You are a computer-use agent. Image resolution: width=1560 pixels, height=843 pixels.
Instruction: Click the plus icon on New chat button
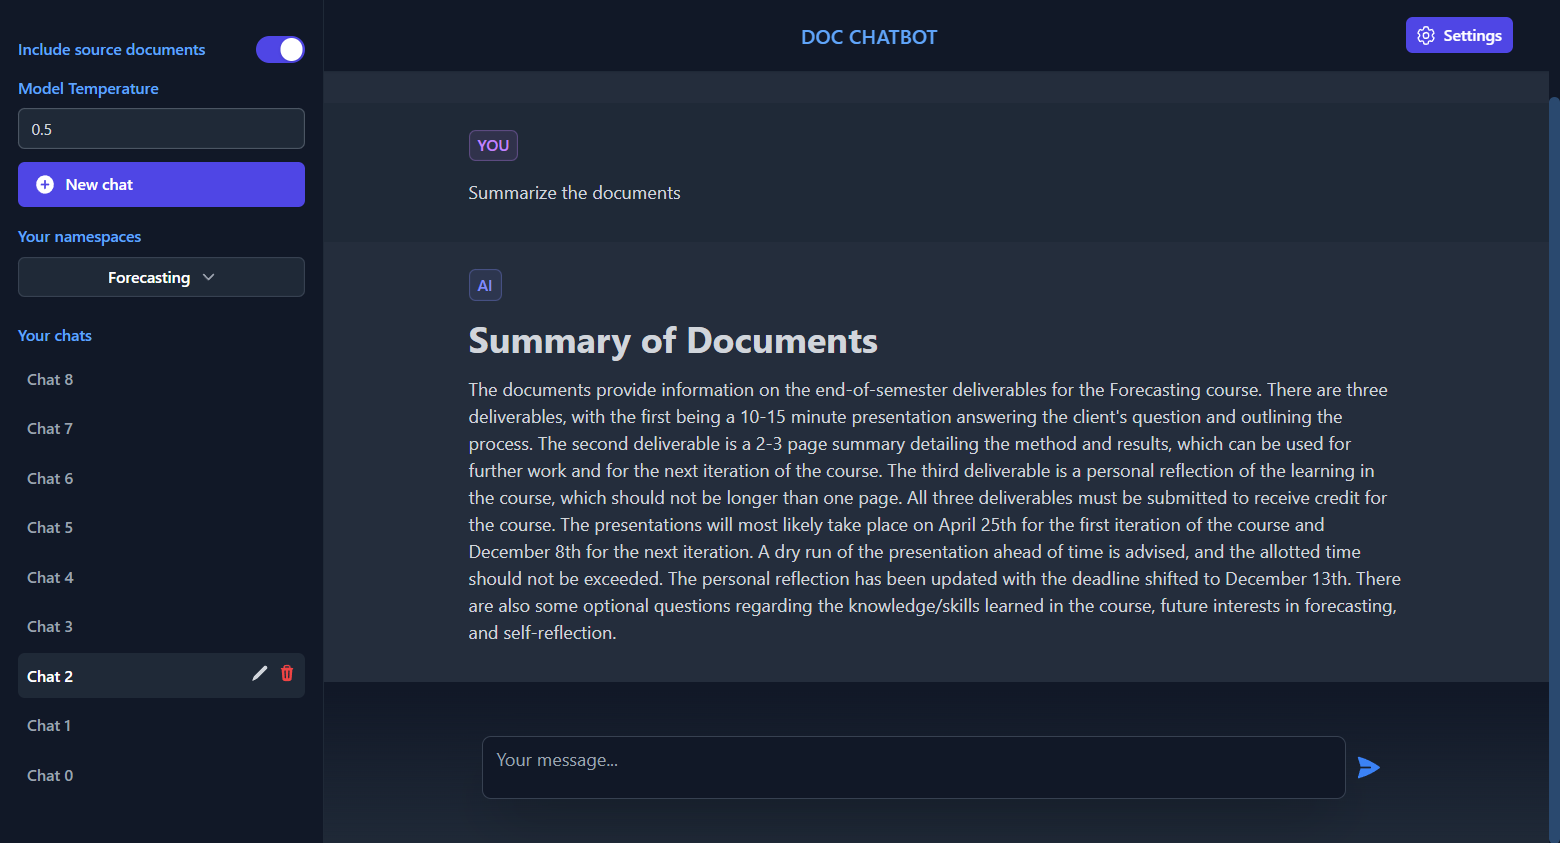pyautogui.click(x=44, y=184)
